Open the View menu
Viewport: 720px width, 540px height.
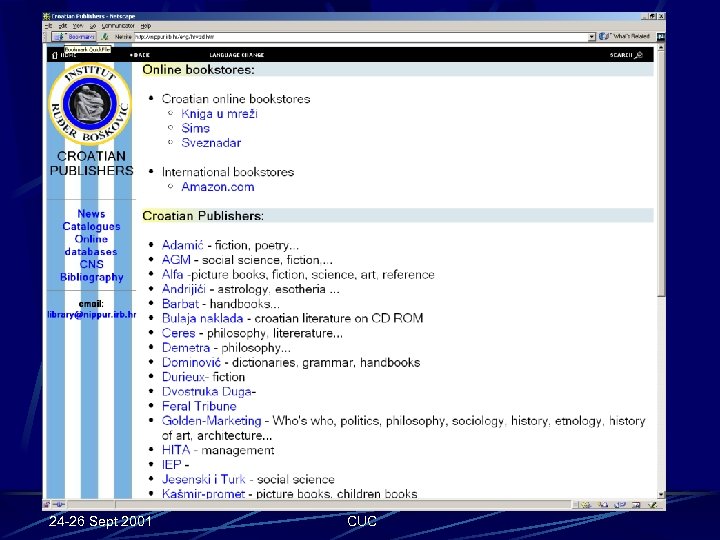pos(78,26)
